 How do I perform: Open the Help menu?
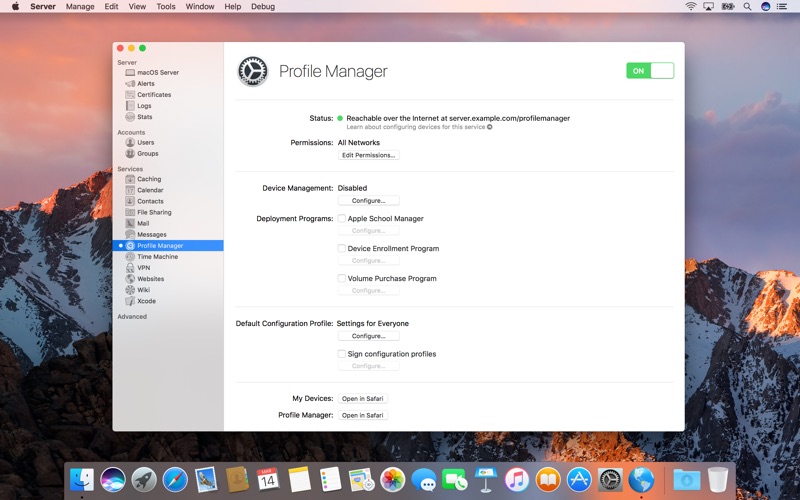[233, 7]
